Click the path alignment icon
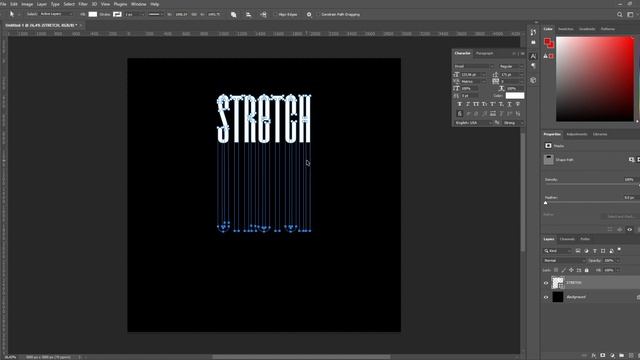This screenshot has width=640, height=360. (x=249, y=14)
